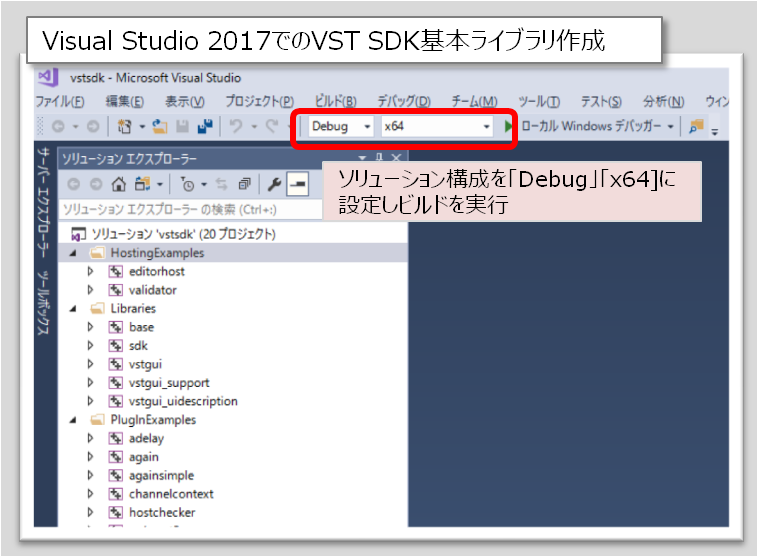This screenshot has width=758, height=557.
Task: Open Properties wrench icon
Action: (x=274, y=184)
